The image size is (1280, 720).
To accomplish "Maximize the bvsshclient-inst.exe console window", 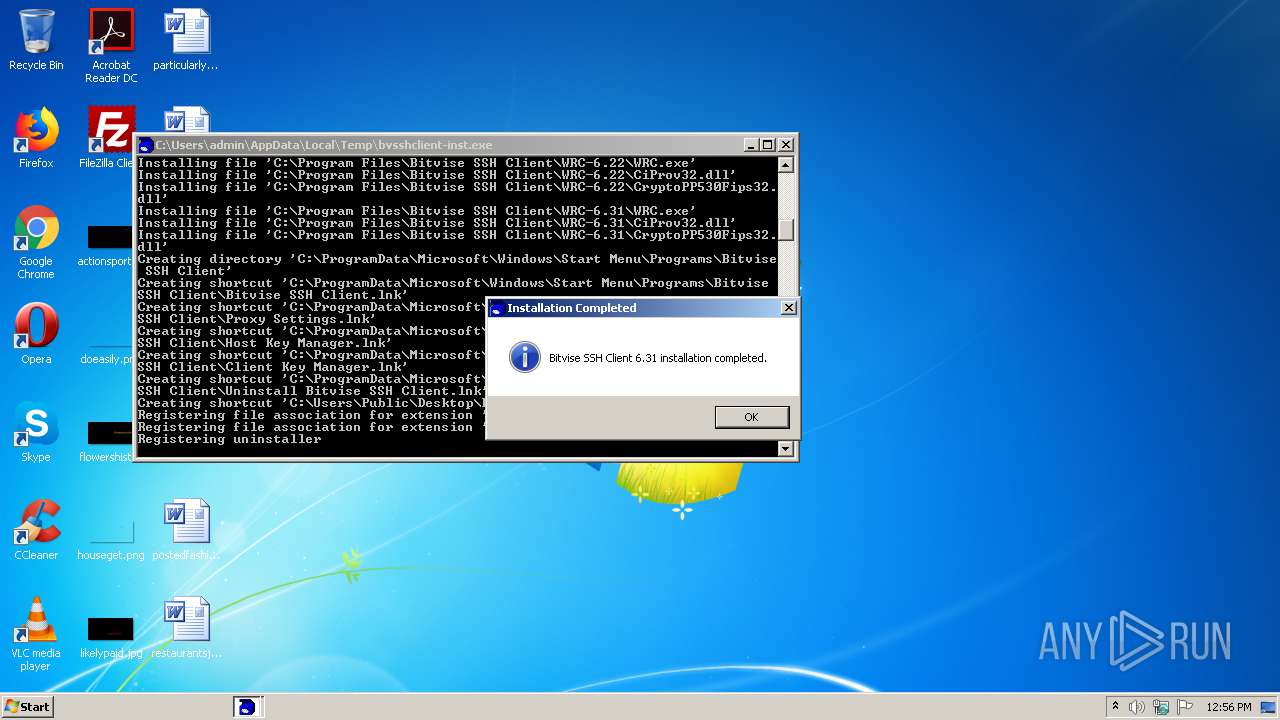I will point(768,145).
